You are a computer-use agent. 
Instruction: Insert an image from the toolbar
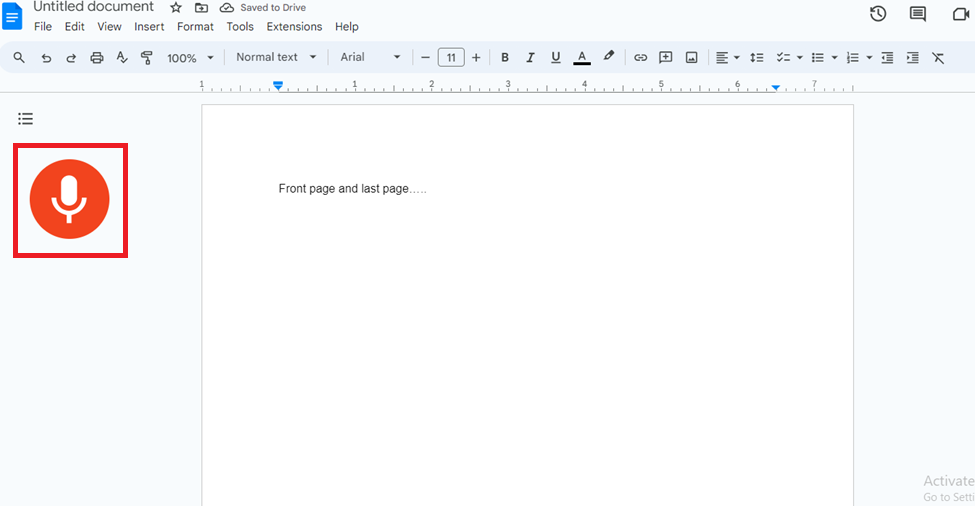click(x=691, y=58)
